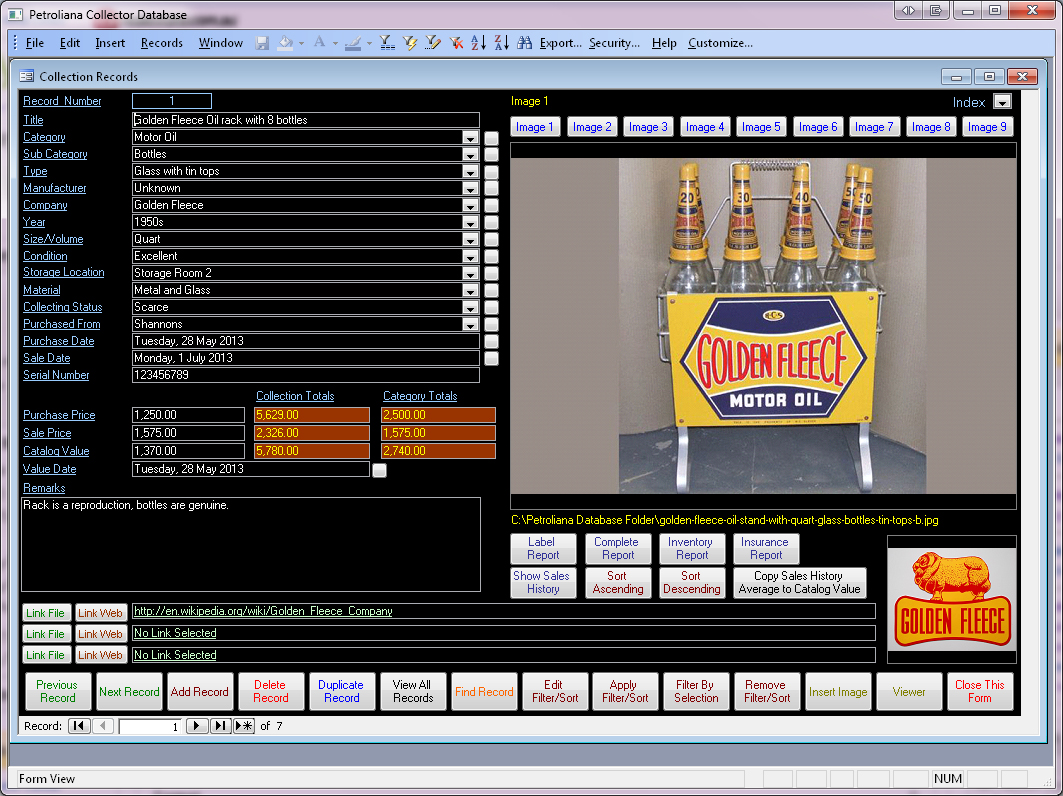Open the Edit menu
Image resolution: width=1063 pixels, height=796 pixels.
click(x=70, y=43)
